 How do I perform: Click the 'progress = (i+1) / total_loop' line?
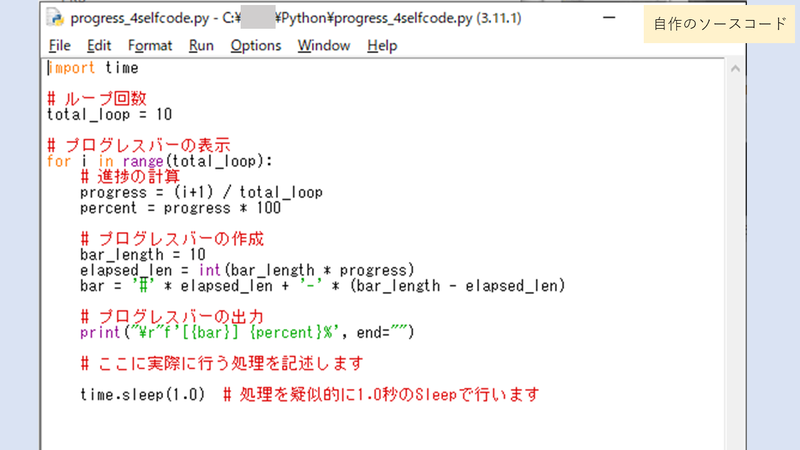[x=202, y=192]
